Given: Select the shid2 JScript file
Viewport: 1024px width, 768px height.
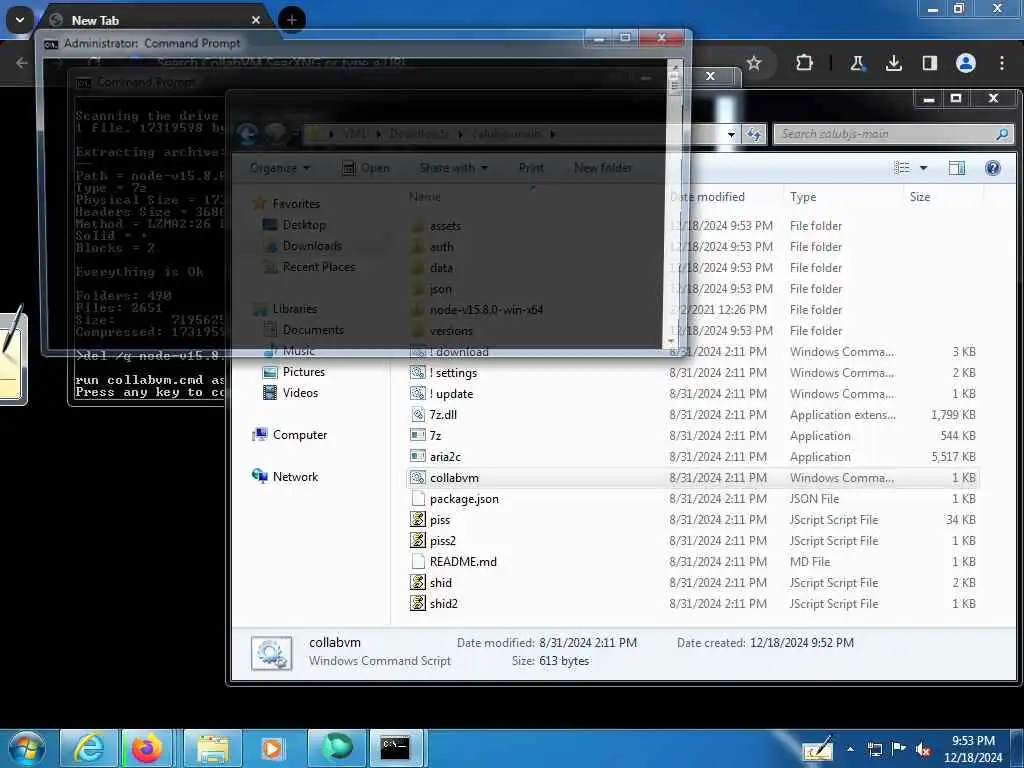Looking at the screenshot, I should point(443,603).
